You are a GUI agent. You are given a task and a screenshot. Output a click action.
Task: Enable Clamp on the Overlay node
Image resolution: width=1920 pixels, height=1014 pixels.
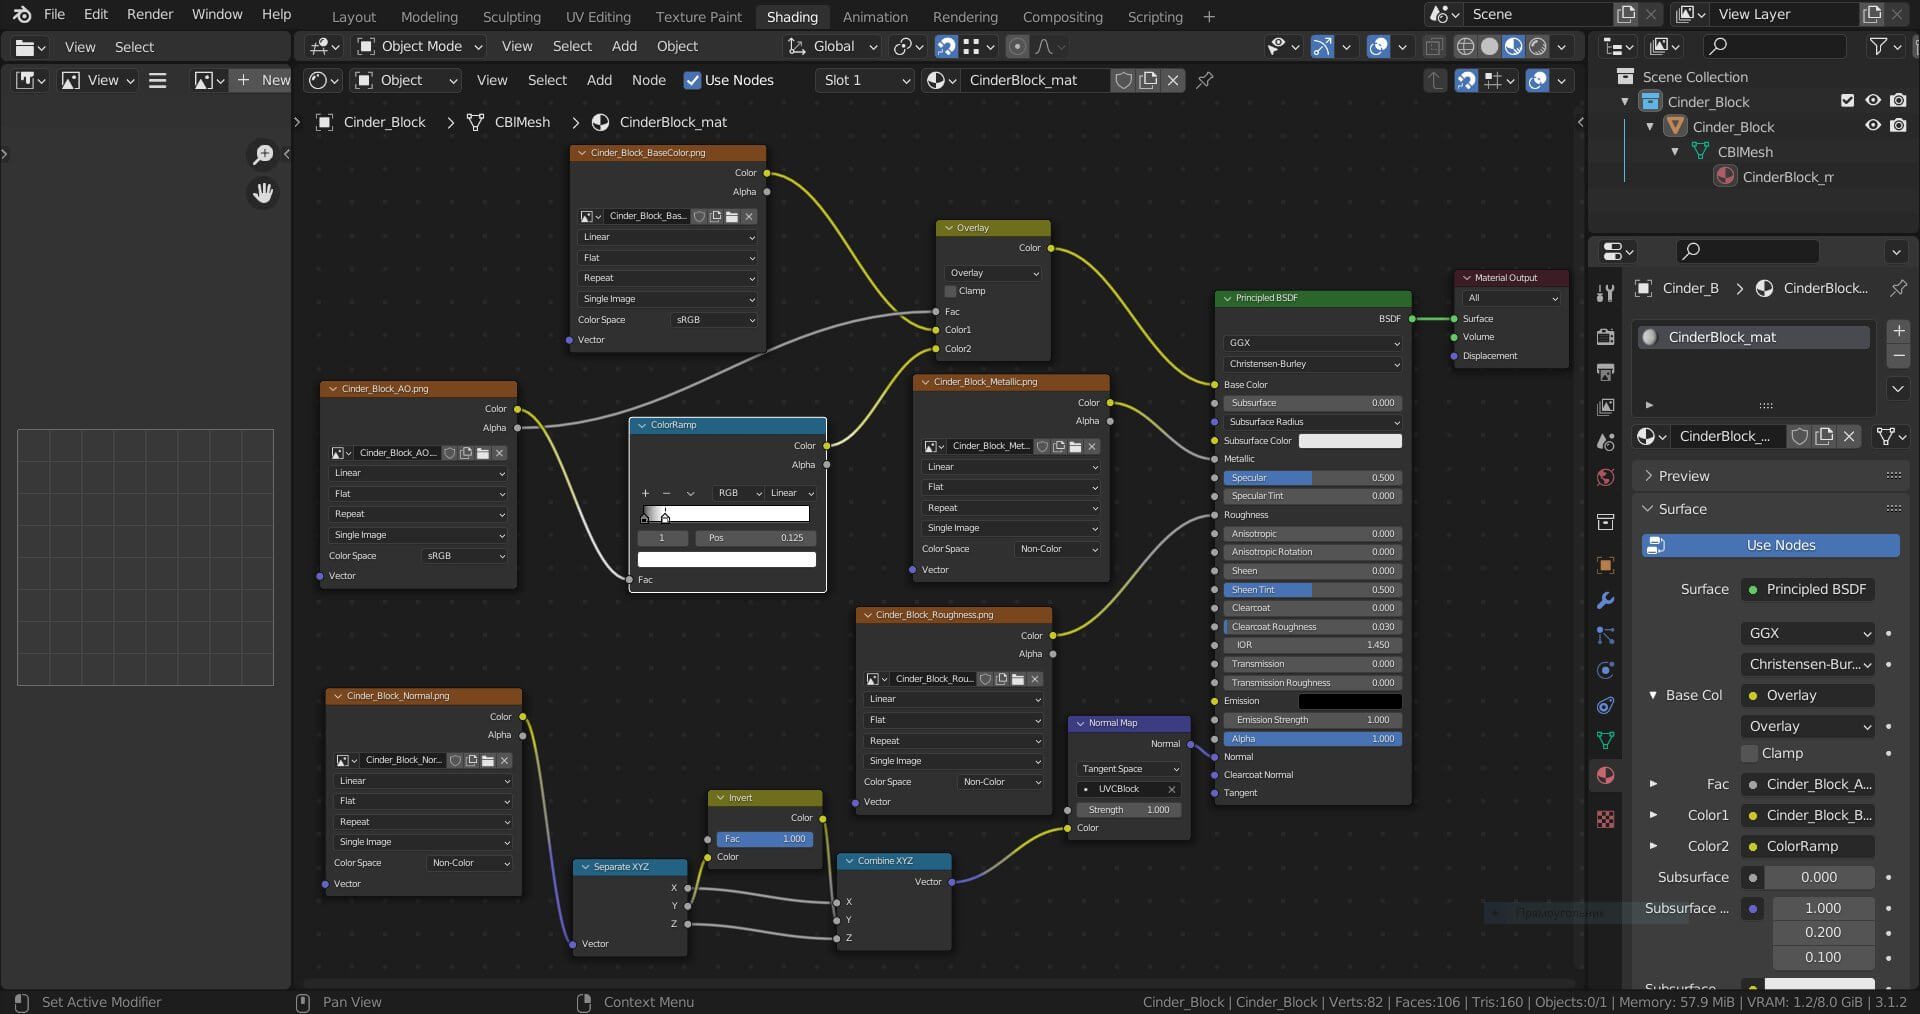click(951, 291)
